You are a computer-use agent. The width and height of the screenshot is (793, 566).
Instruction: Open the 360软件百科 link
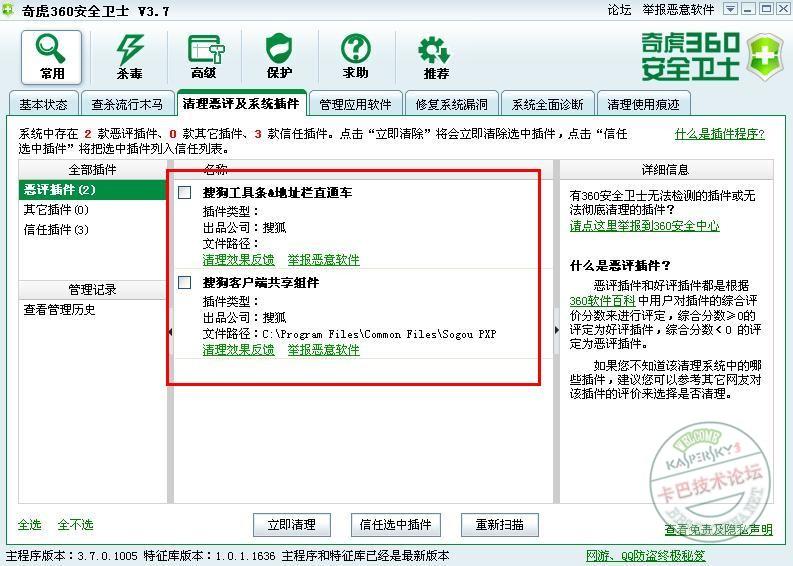602,301
